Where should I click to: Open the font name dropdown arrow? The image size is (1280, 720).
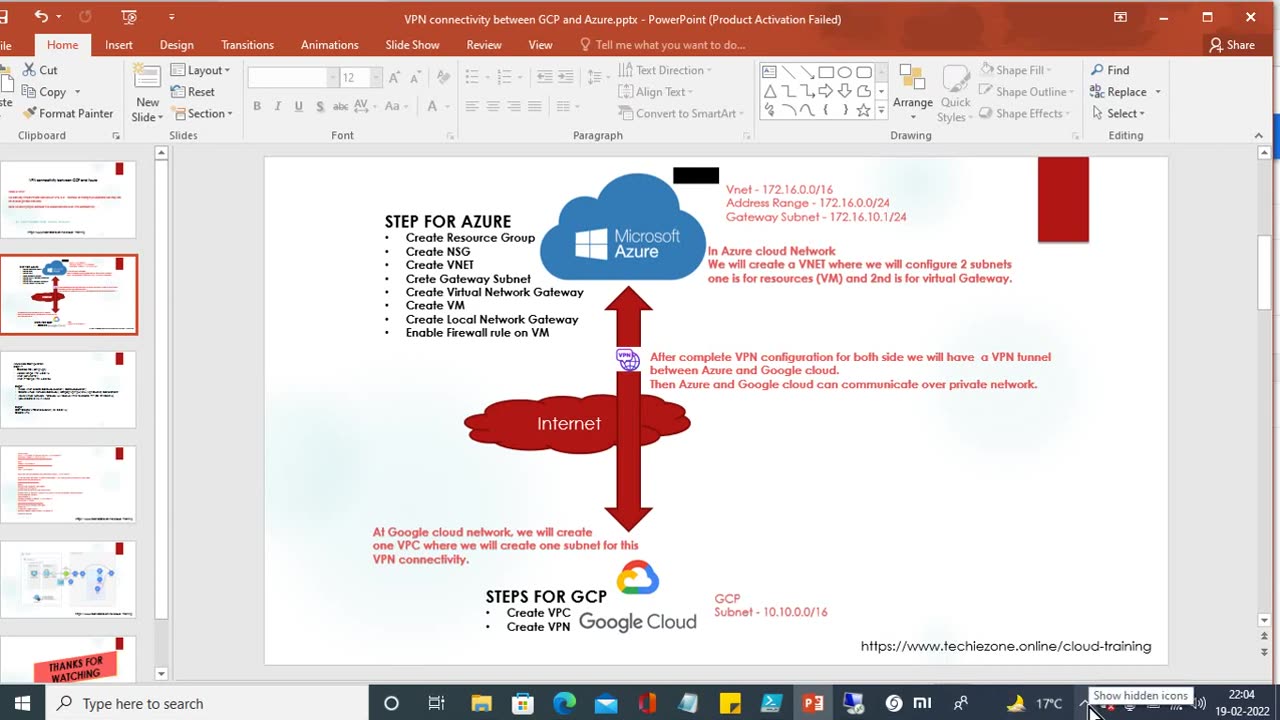[333, 77]
